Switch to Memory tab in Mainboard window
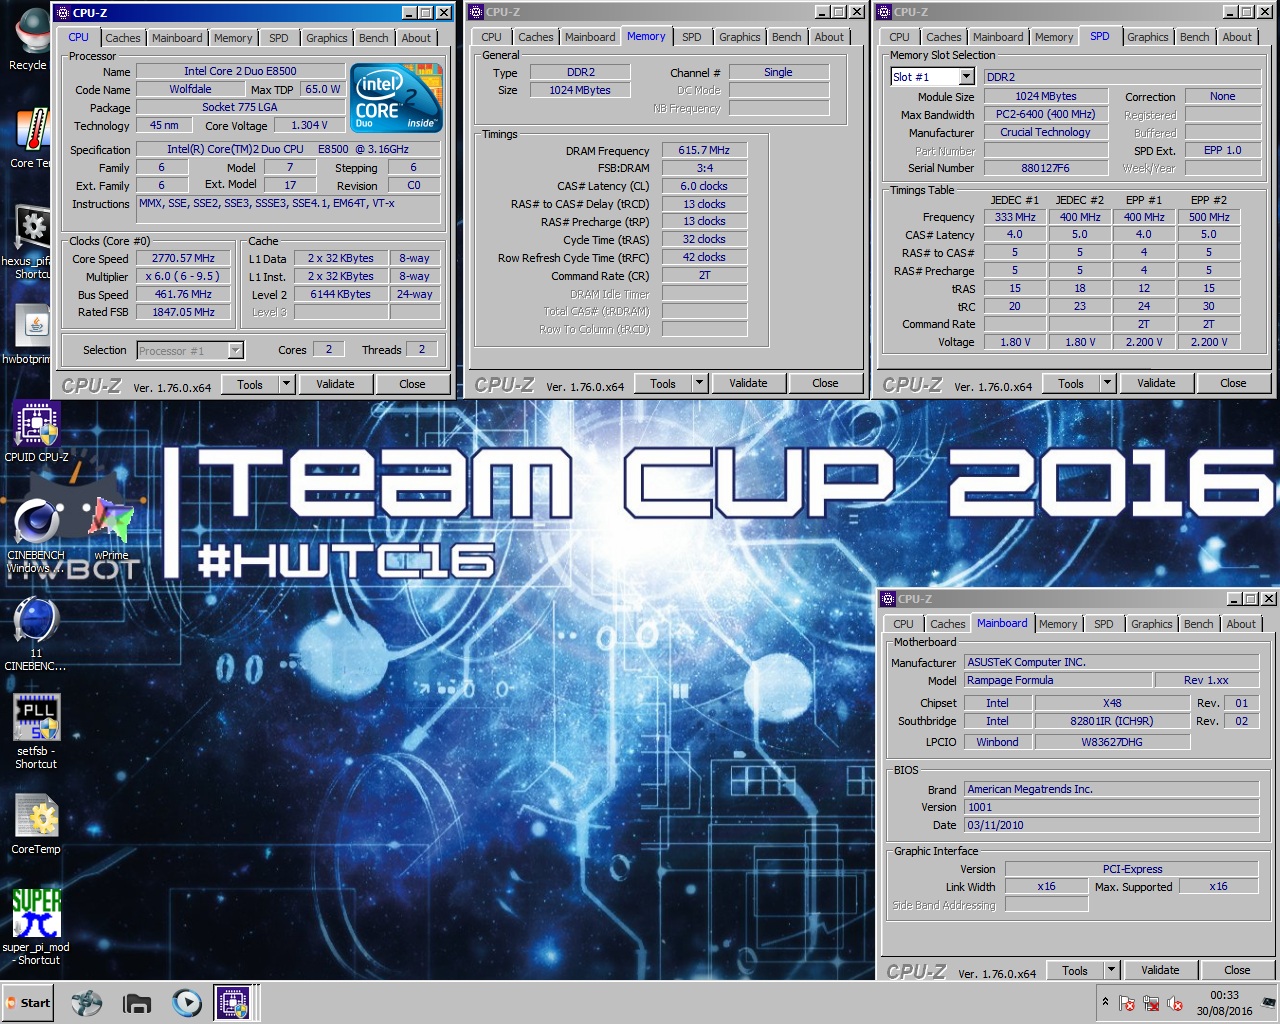 (1058, 624)
